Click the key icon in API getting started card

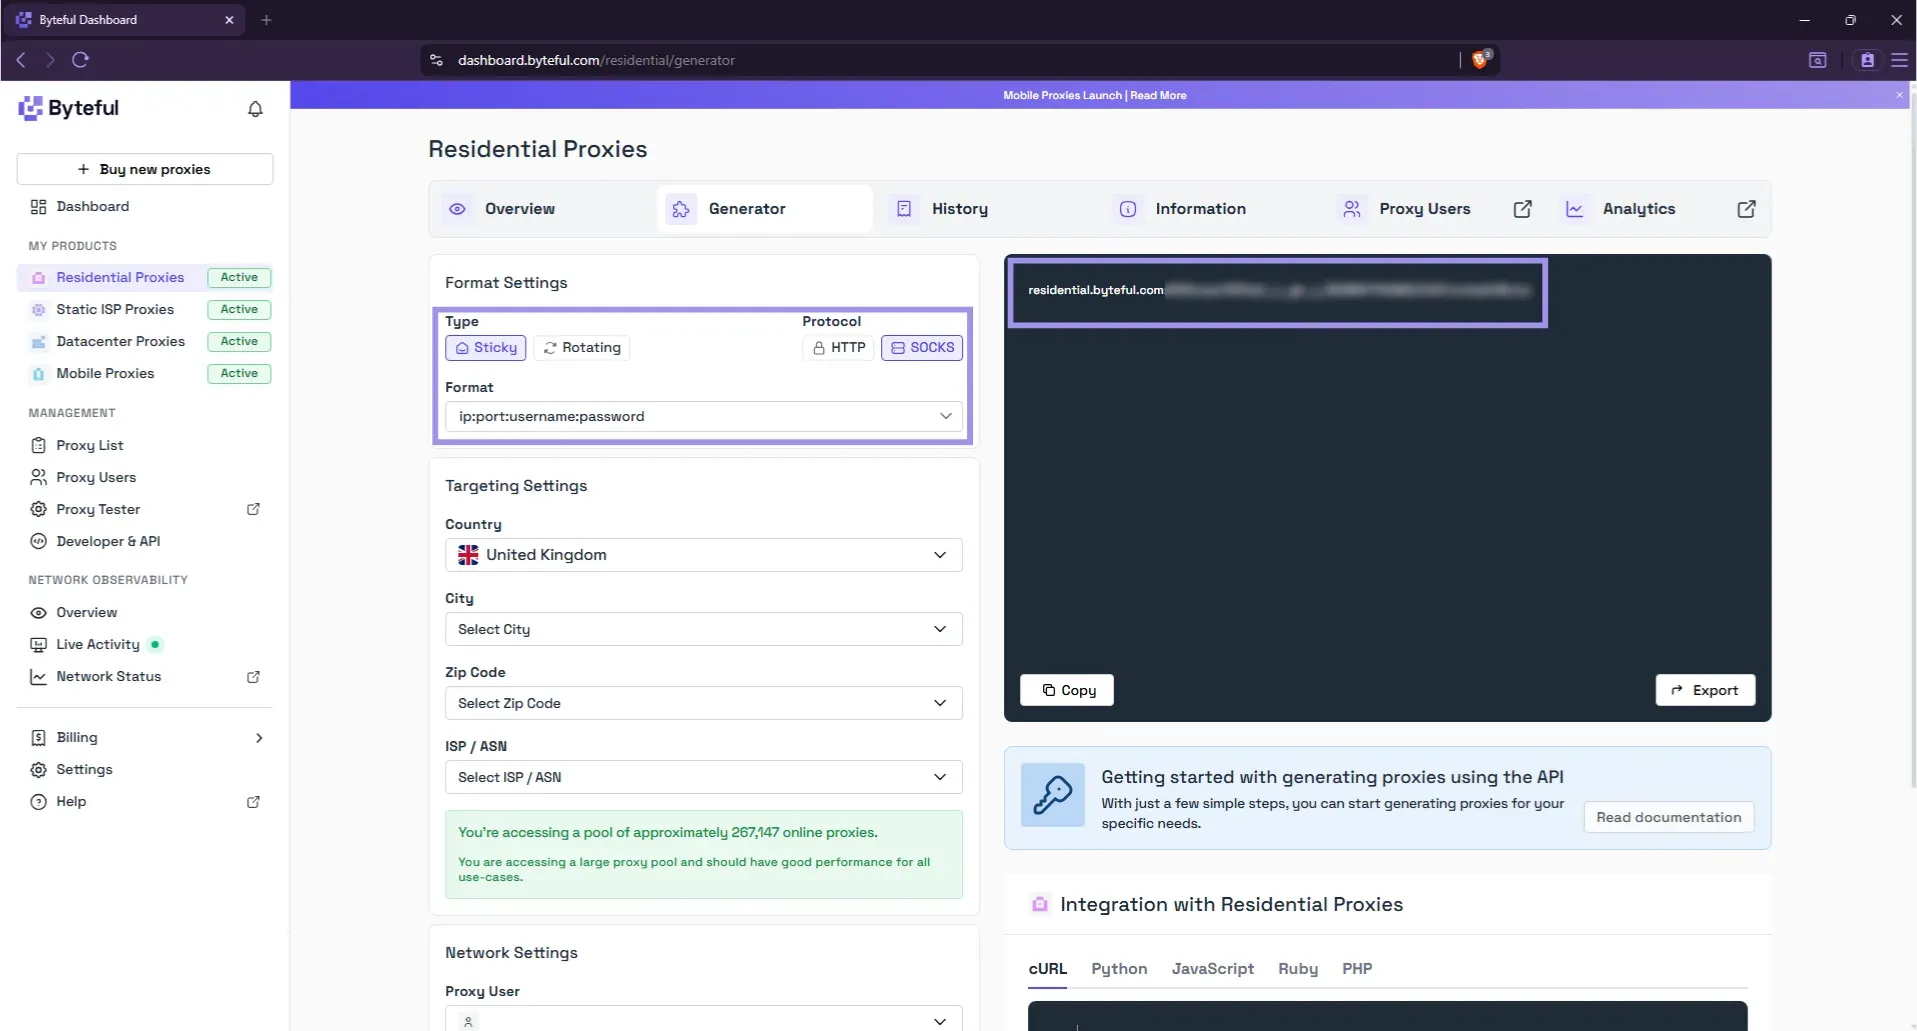(1052, 795)
